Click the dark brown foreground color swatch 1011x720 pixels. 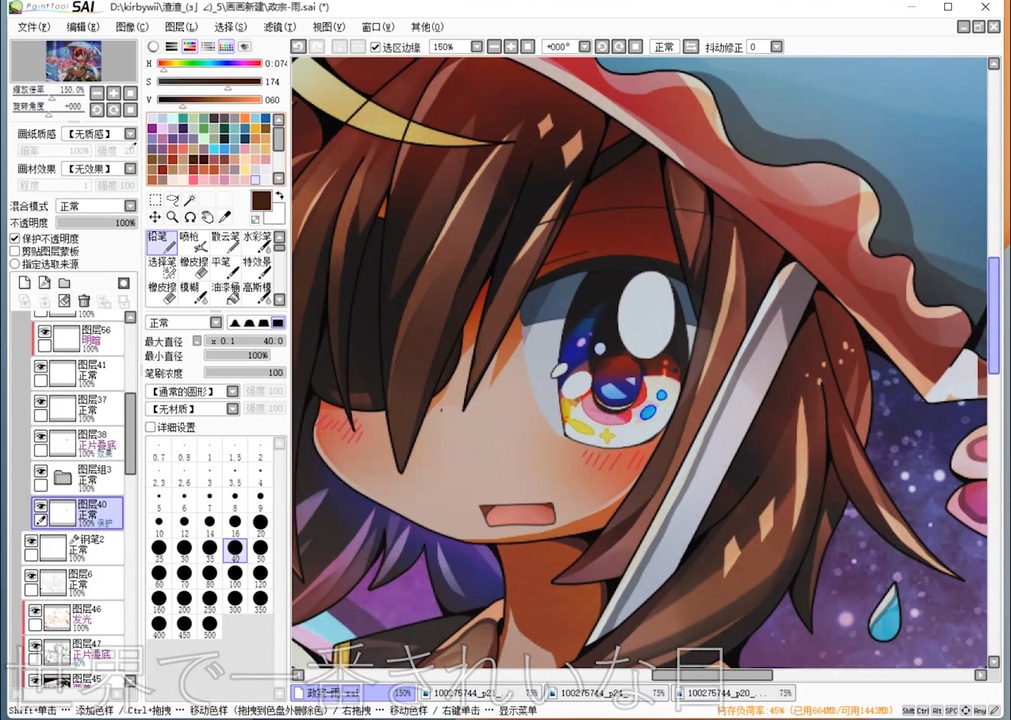coord(261,200)
